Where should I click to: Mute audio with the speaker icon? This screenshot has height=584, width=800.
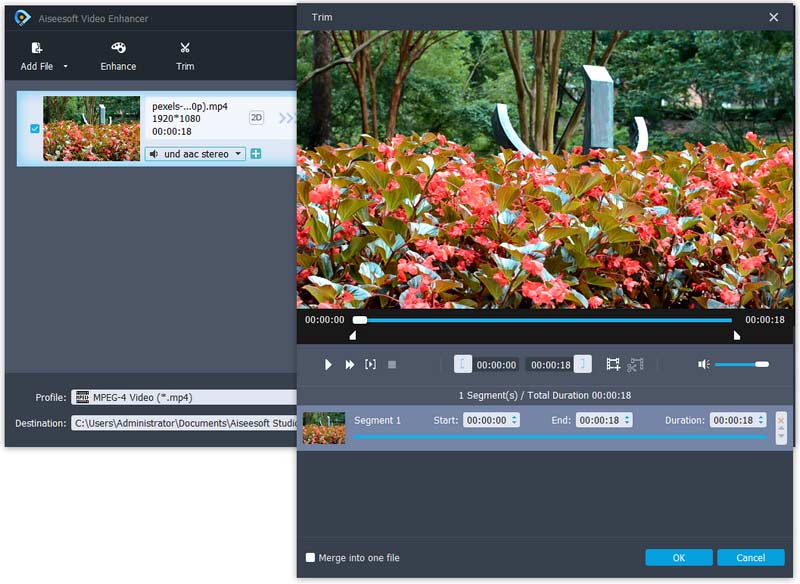tap(704, 365)
